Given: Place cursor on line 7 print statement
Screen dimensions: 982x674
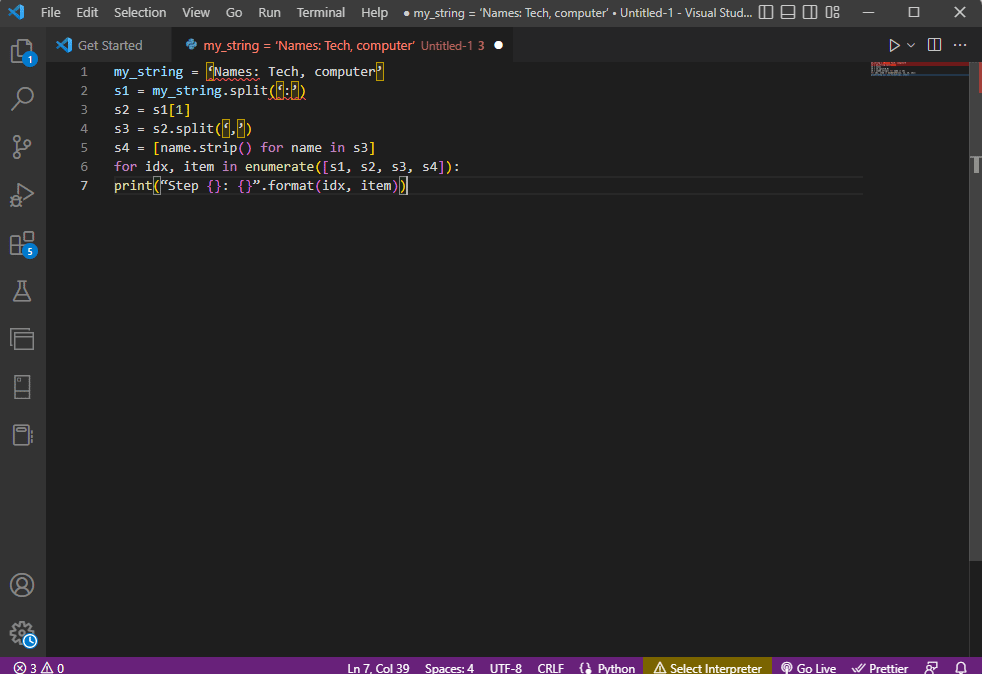Looking at the screenshot, I should (261, 186).
